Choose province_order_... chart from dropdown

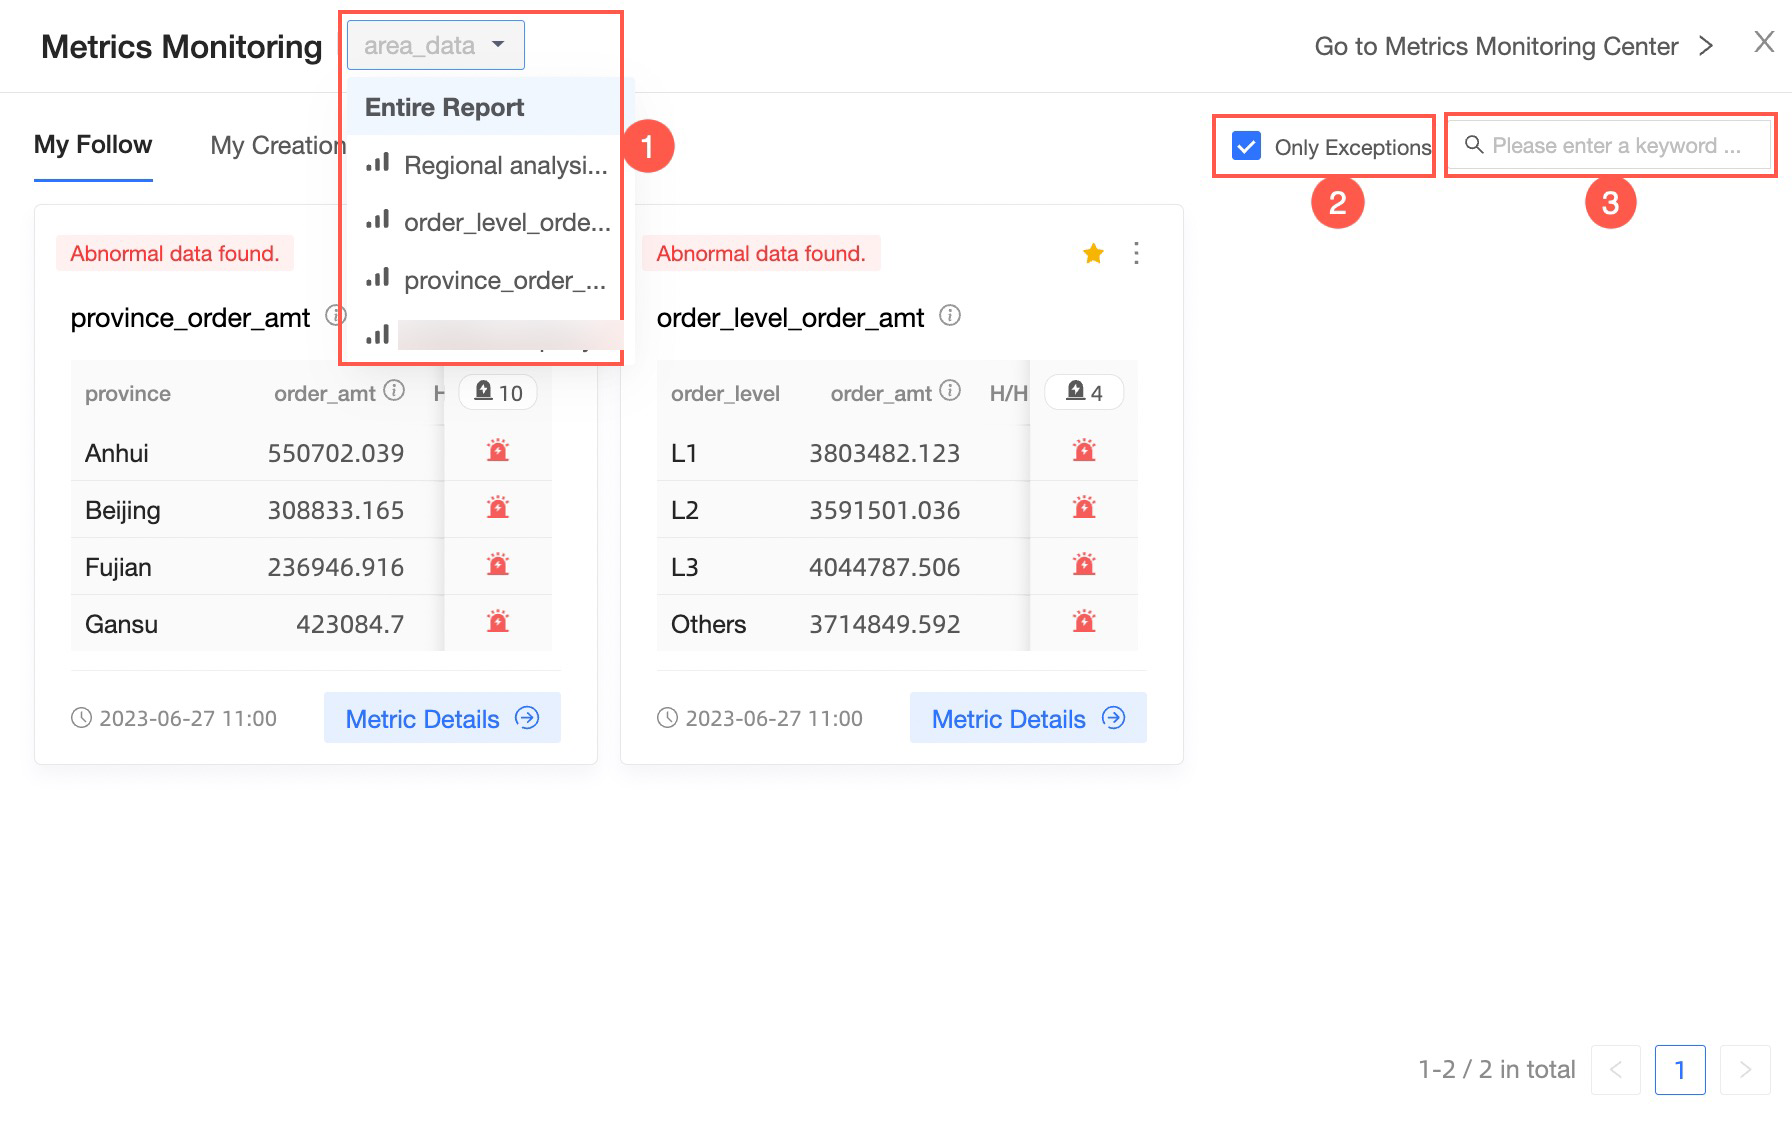(x=482, y=280)
